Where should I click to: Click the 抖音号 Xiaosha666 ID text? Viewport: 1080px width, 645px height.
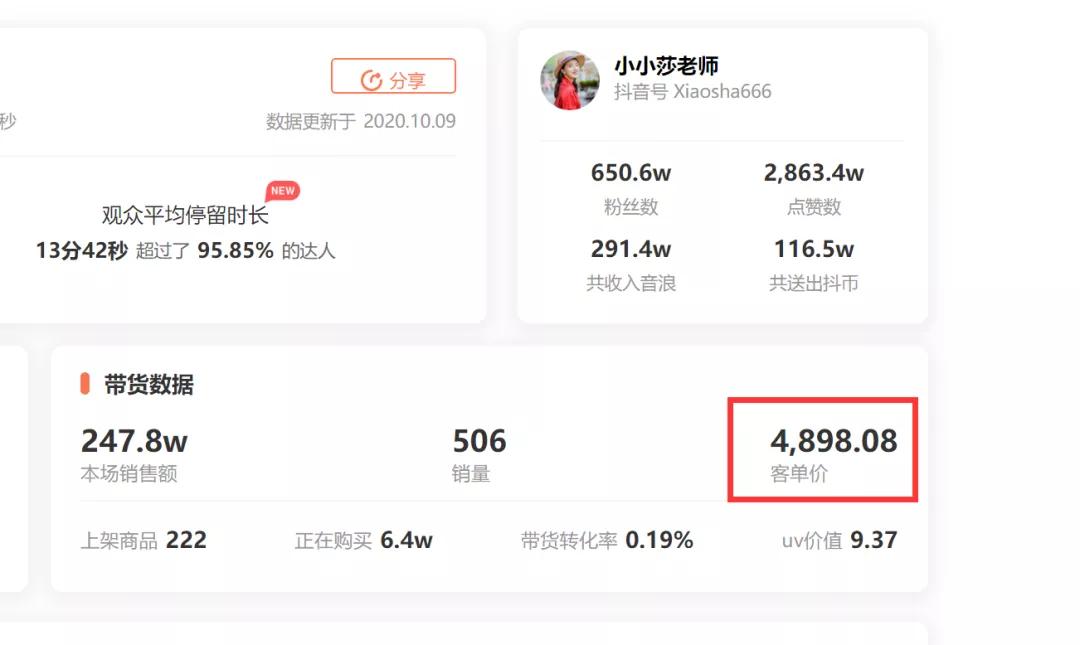(x=692, y=92)
